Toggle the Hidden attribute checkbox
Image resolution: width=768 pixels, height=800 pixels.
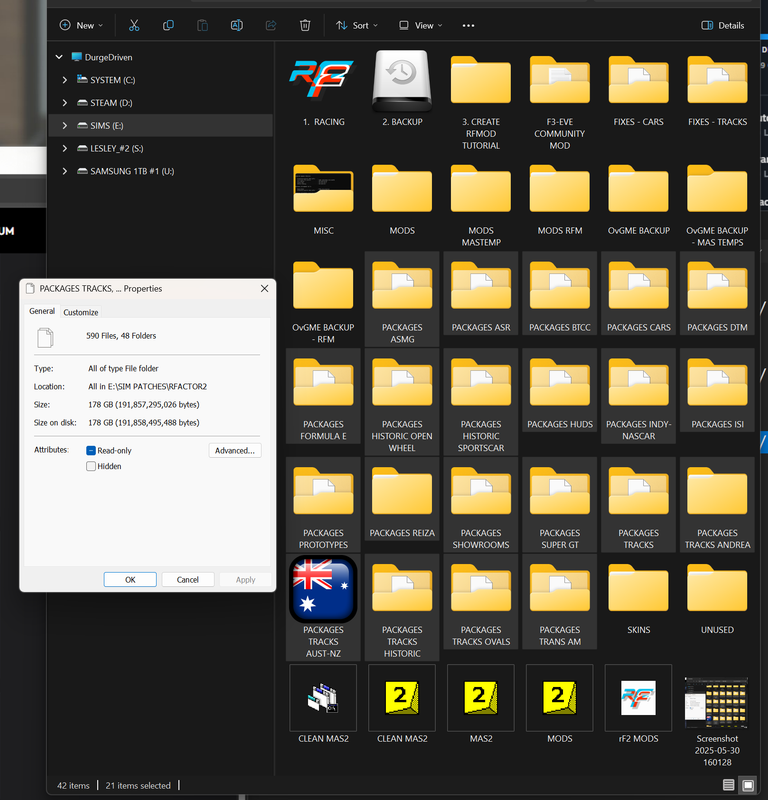91,466
